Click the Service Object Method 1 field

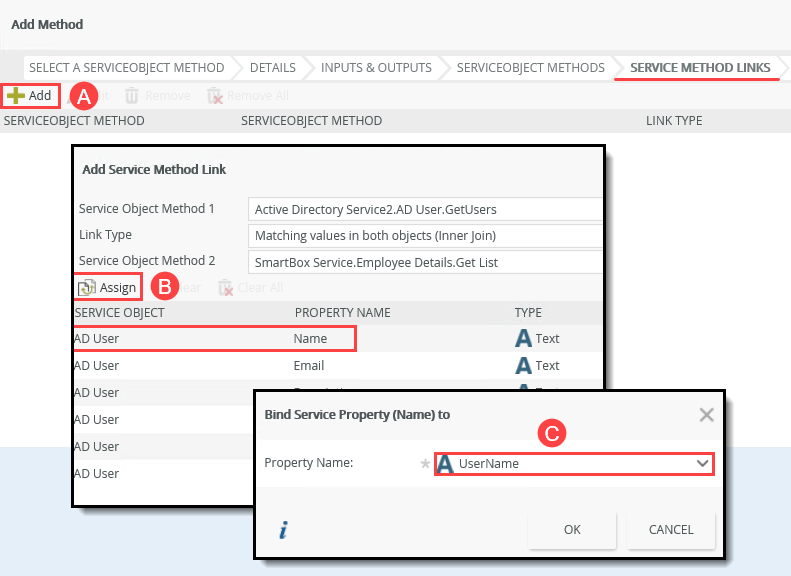425,210
